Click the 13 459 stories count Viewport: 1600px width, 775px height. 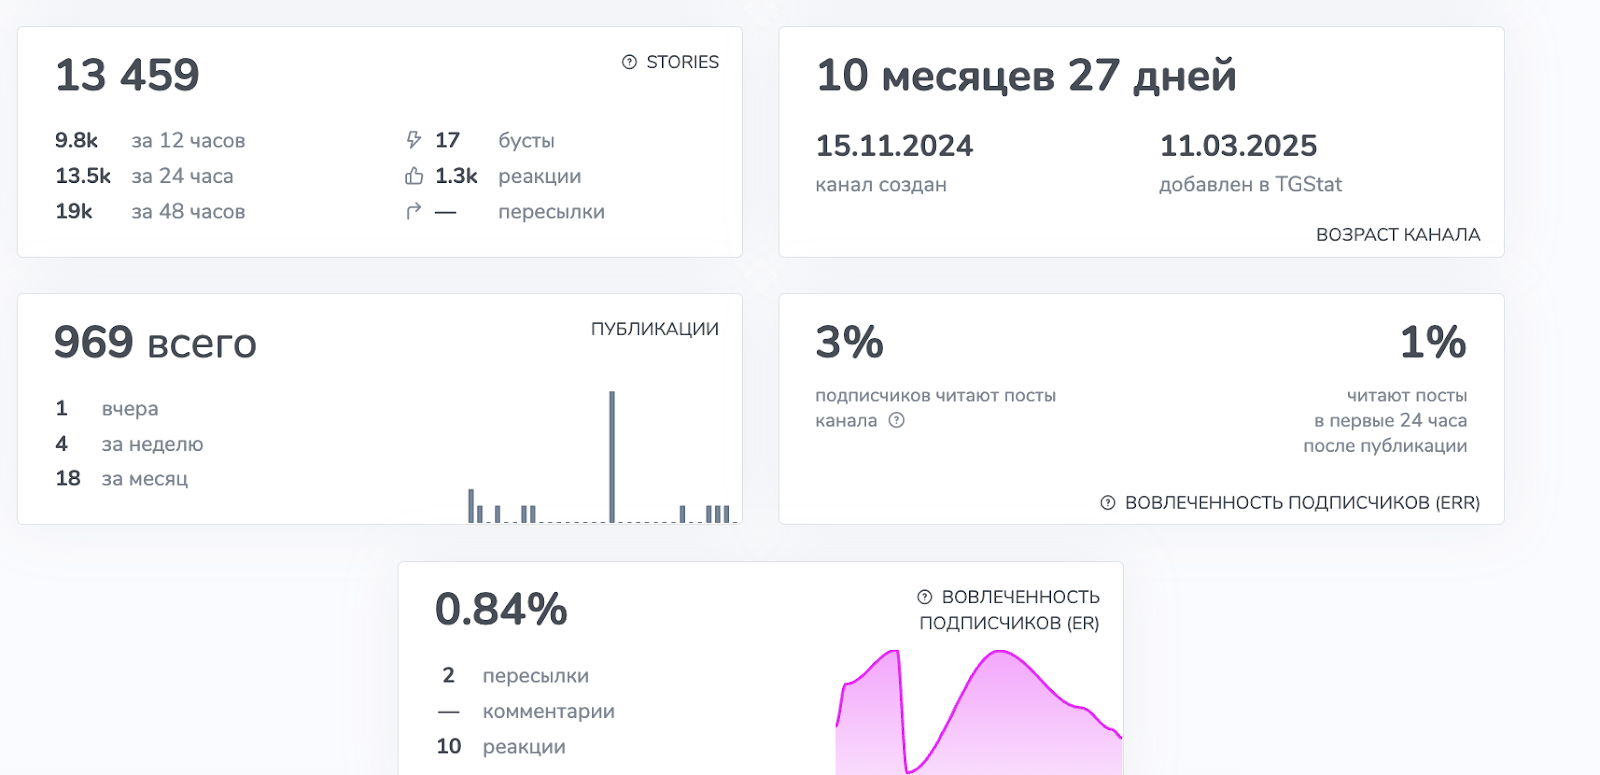[x=127, y=76]
